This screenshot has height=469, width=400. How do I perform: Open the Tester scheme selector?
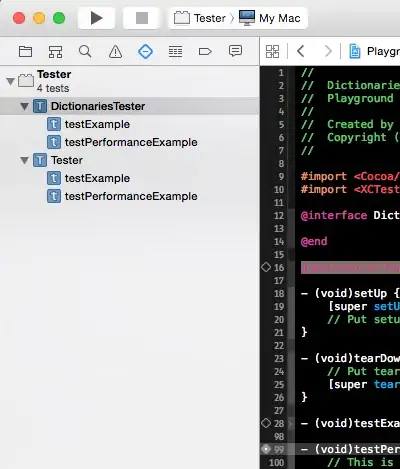click(200, 18)
